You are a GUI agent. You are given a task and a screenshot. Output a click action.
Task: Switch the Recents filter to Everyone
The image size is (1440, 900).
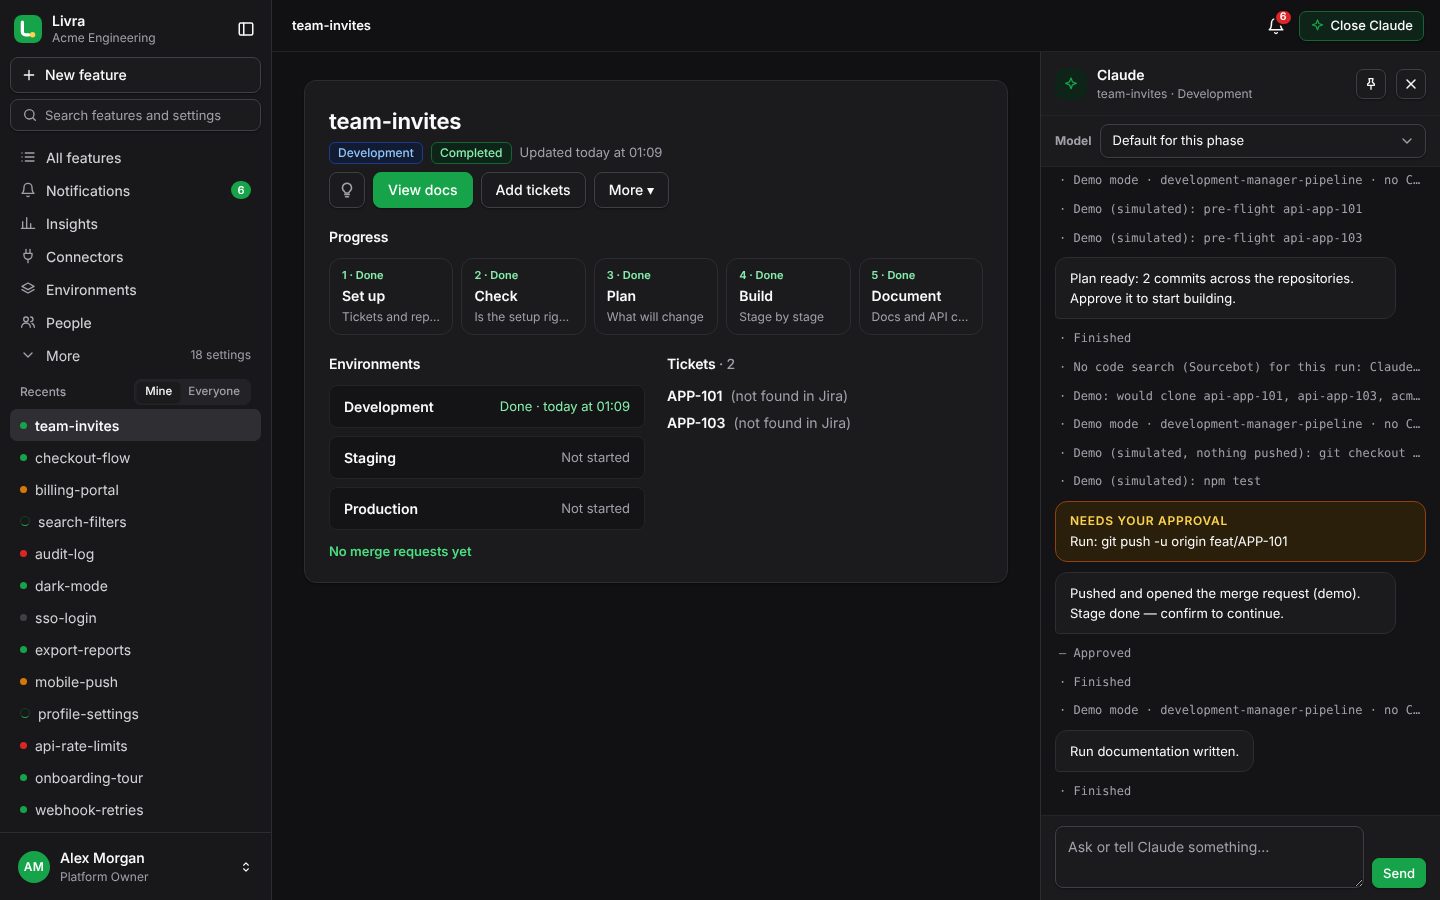(214, 391)
